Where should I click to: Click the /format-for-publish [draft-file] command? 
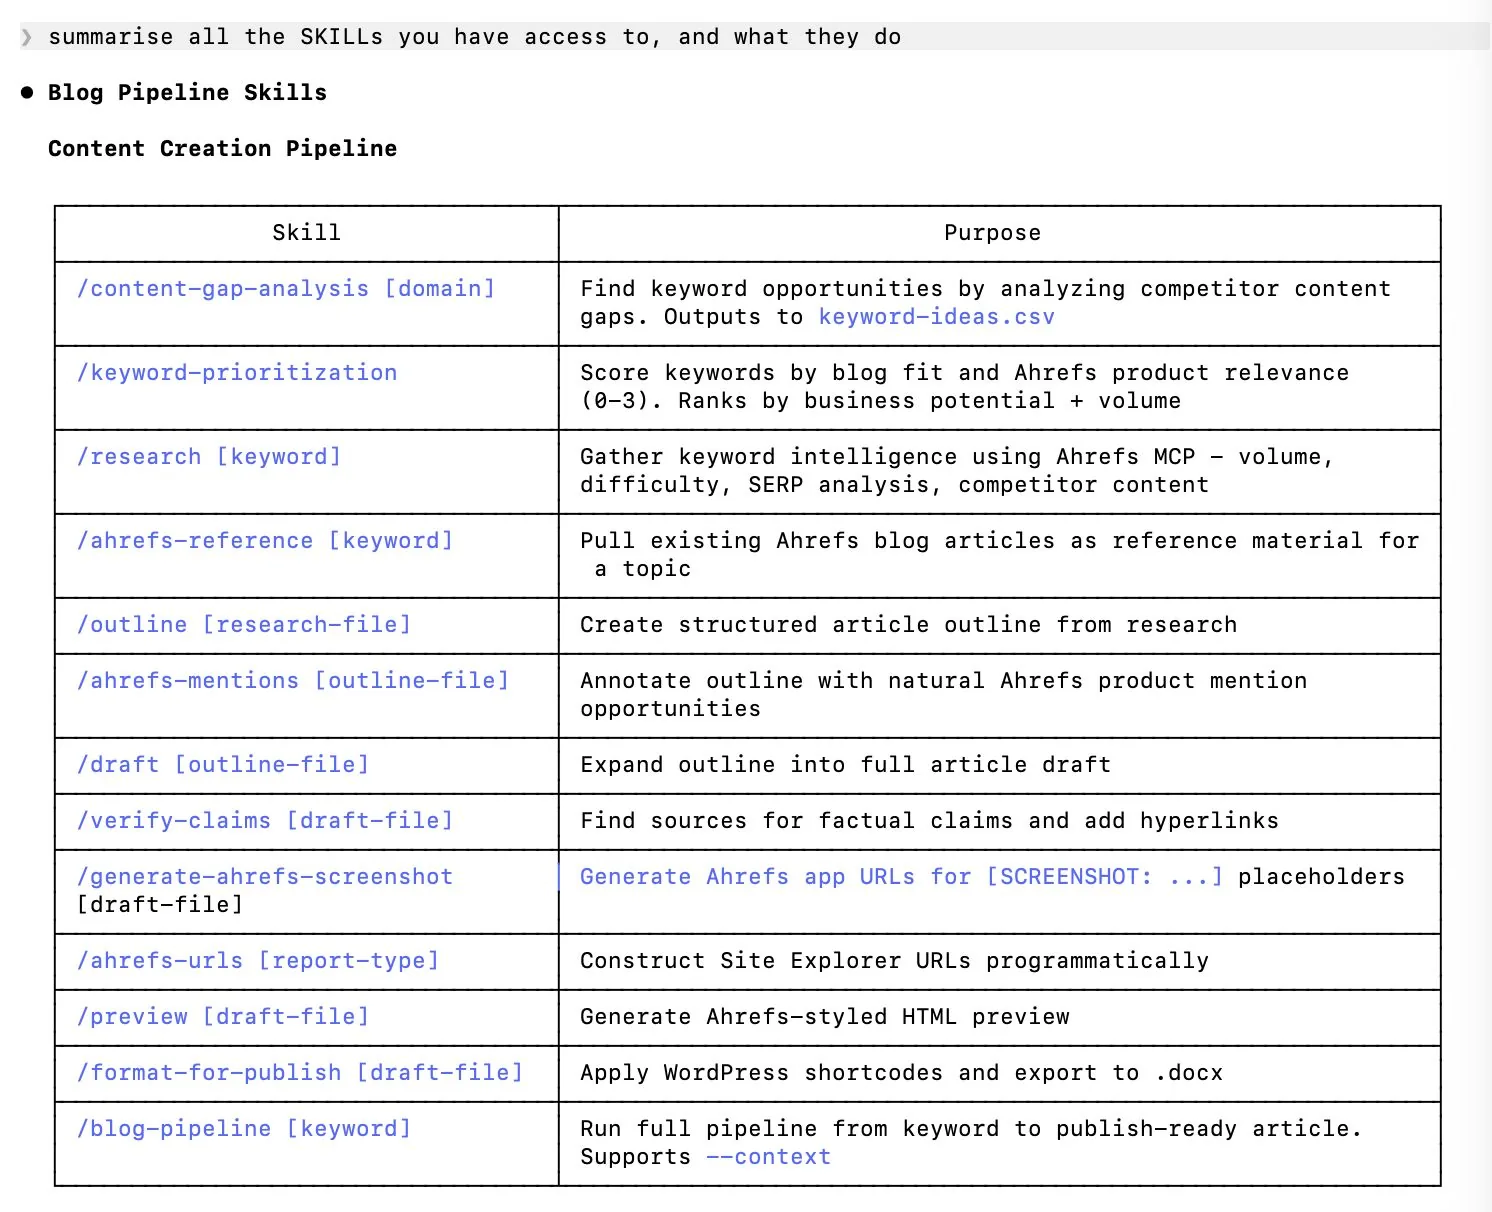click(300, 1073)
